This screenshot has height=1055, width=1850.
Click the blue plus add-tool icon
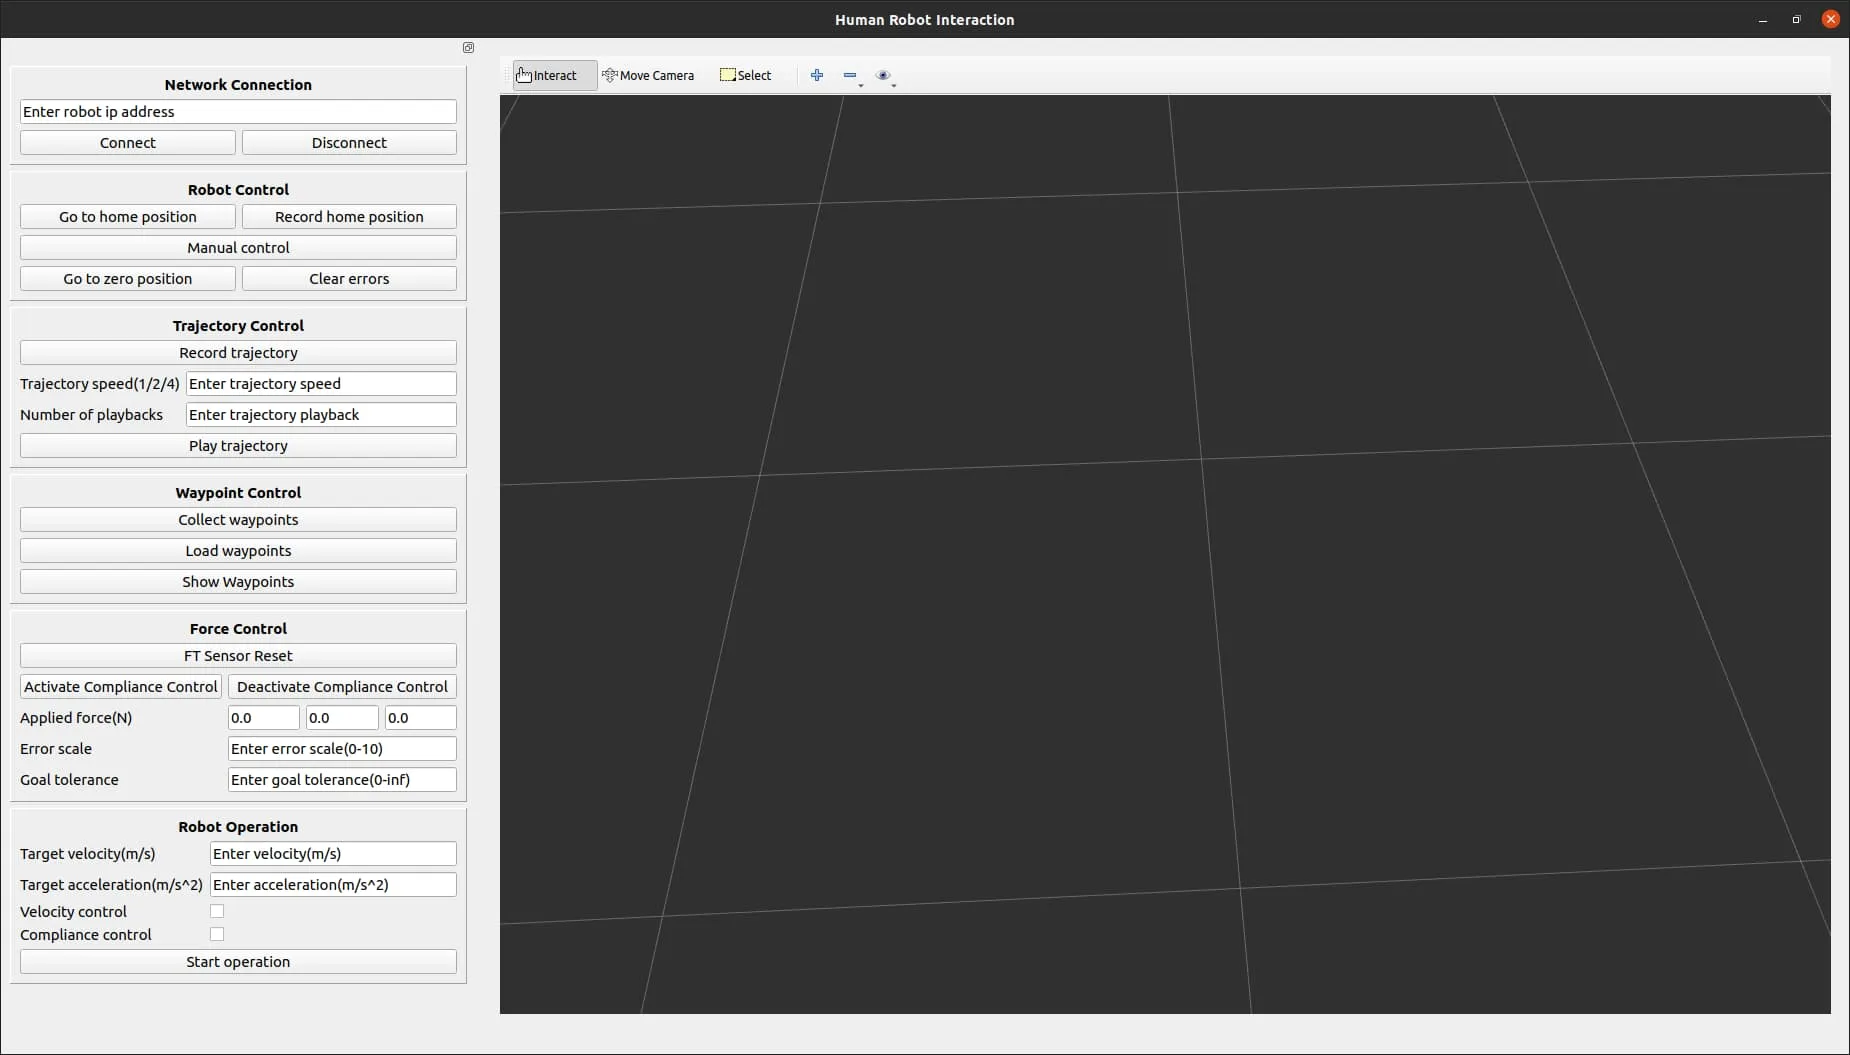pos(817,76)
